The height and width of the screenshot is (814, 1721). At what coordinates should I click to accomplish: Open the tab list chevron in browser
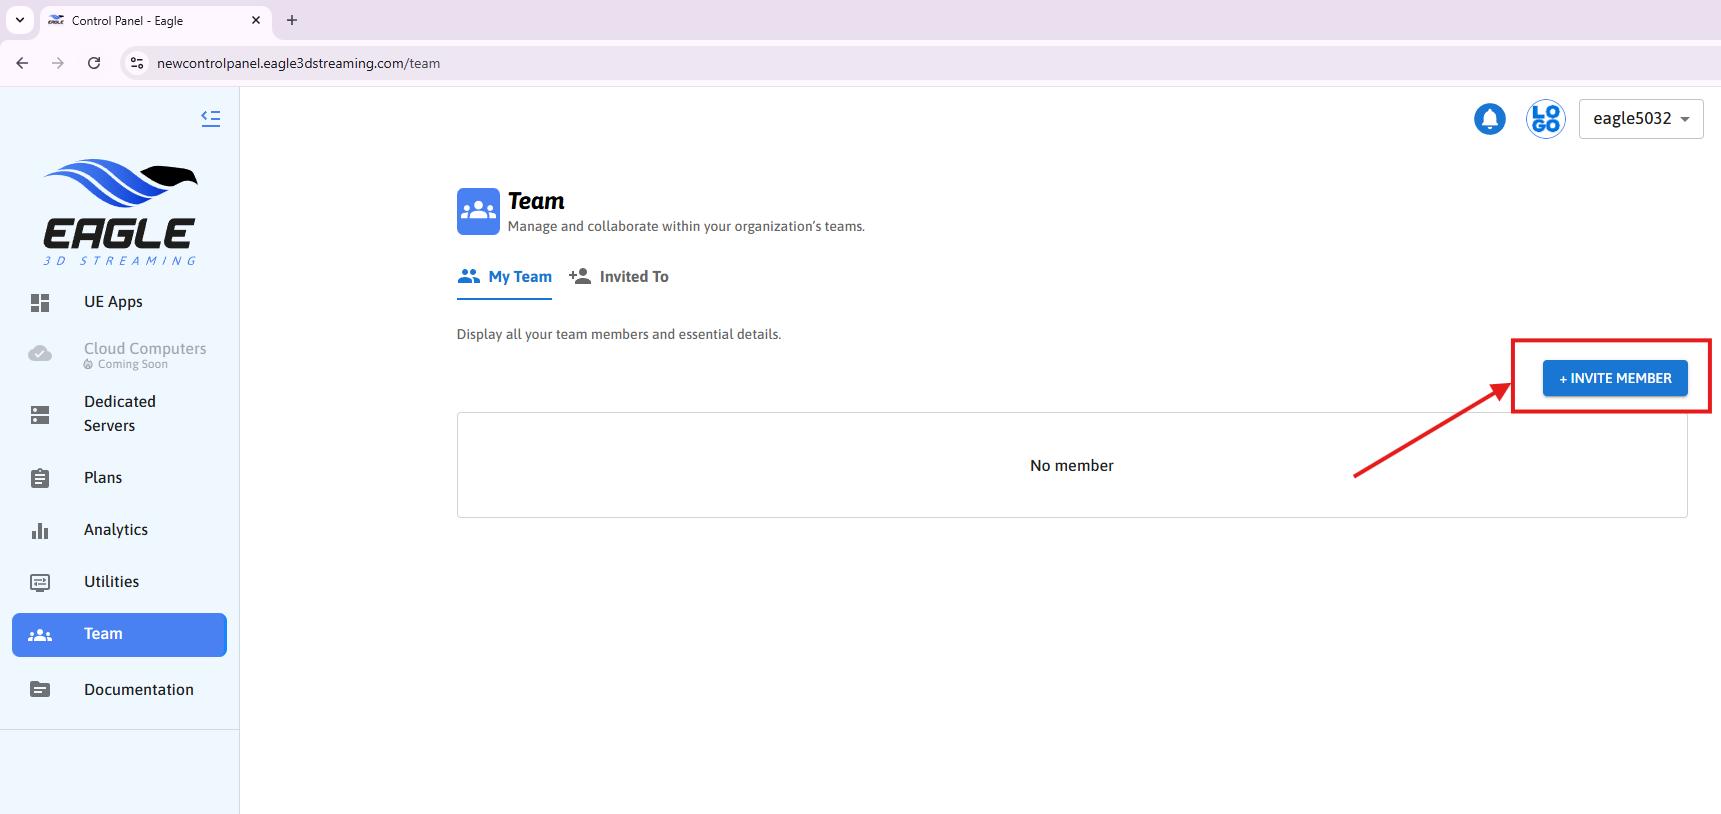[20, 20]
